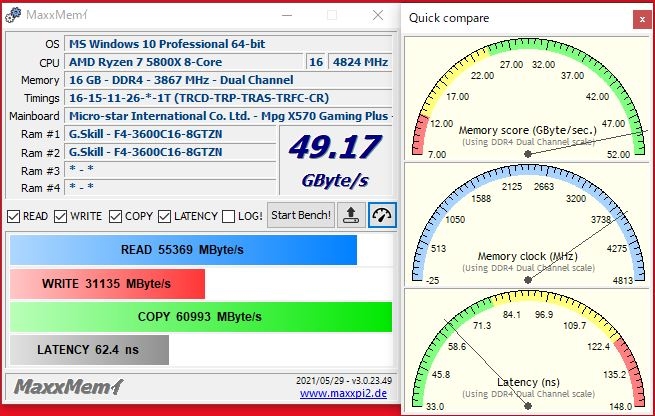This screenshot has width=655, height=416.
Task: Click the Memory score gauge
Action: coord(528,99)
